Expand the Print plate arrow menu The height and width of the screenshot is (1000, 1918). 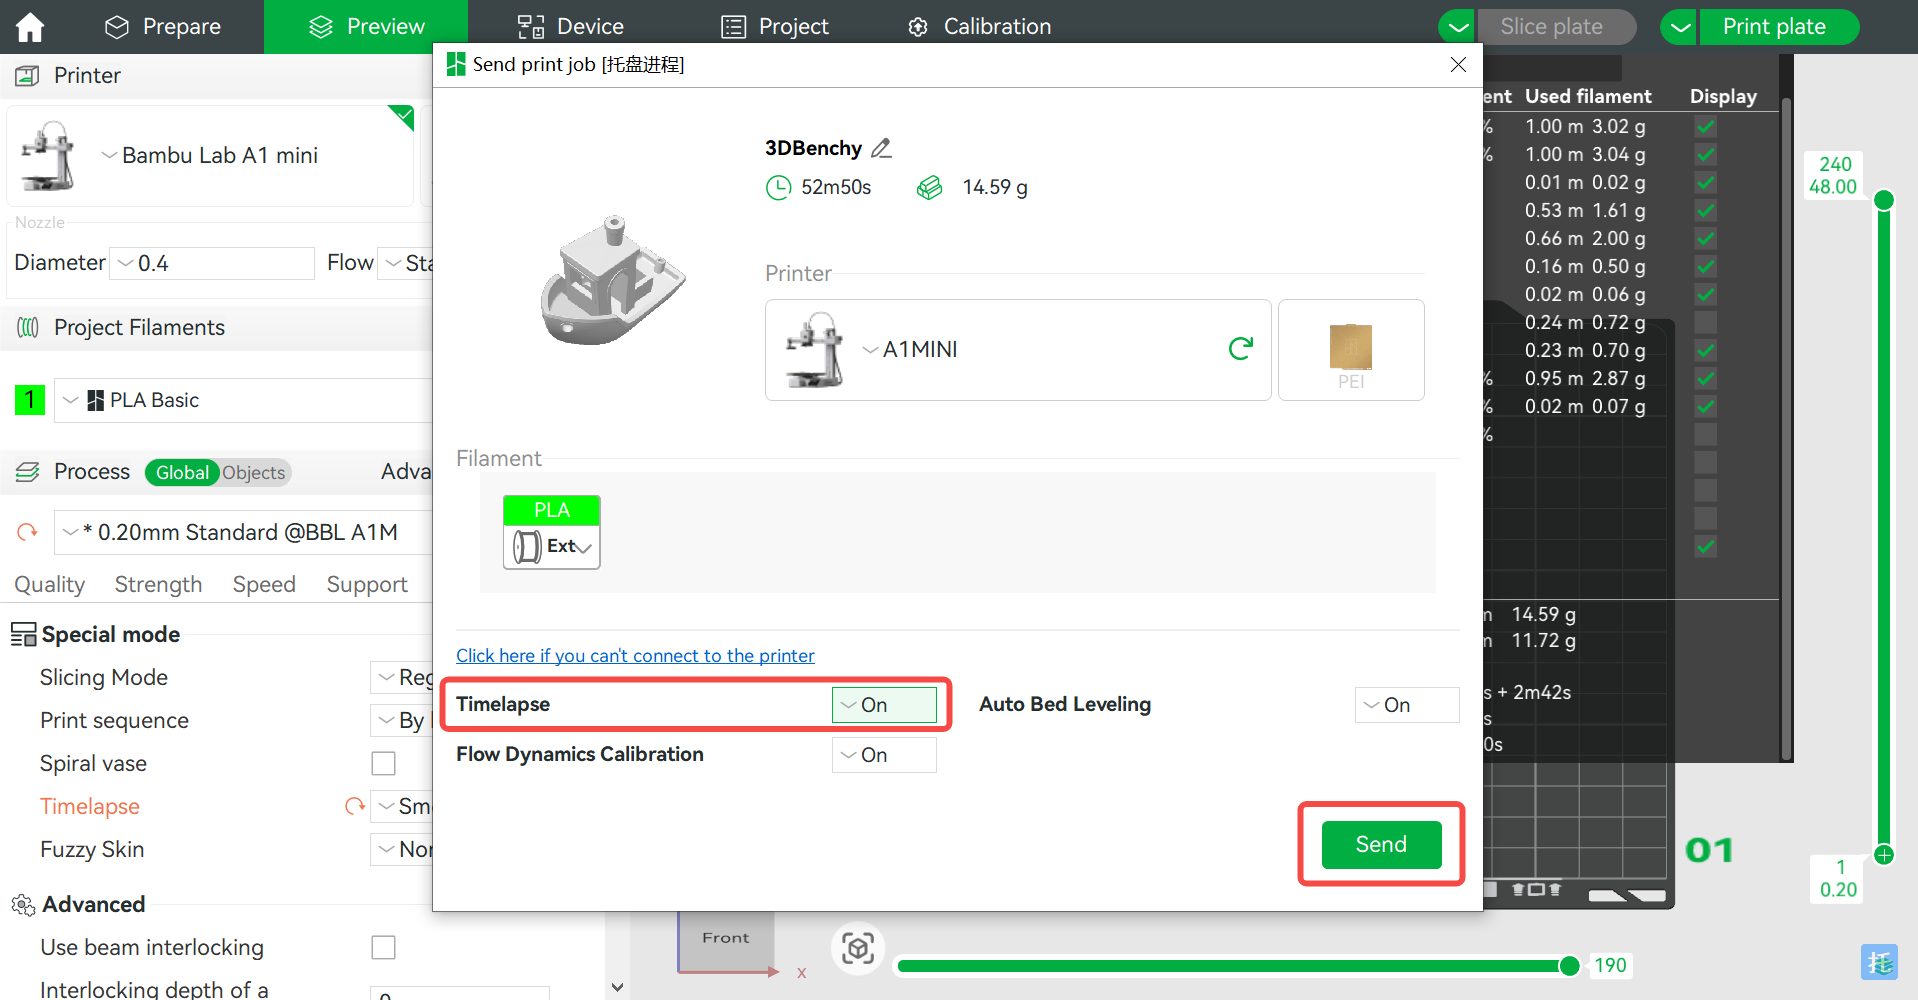1681,27
